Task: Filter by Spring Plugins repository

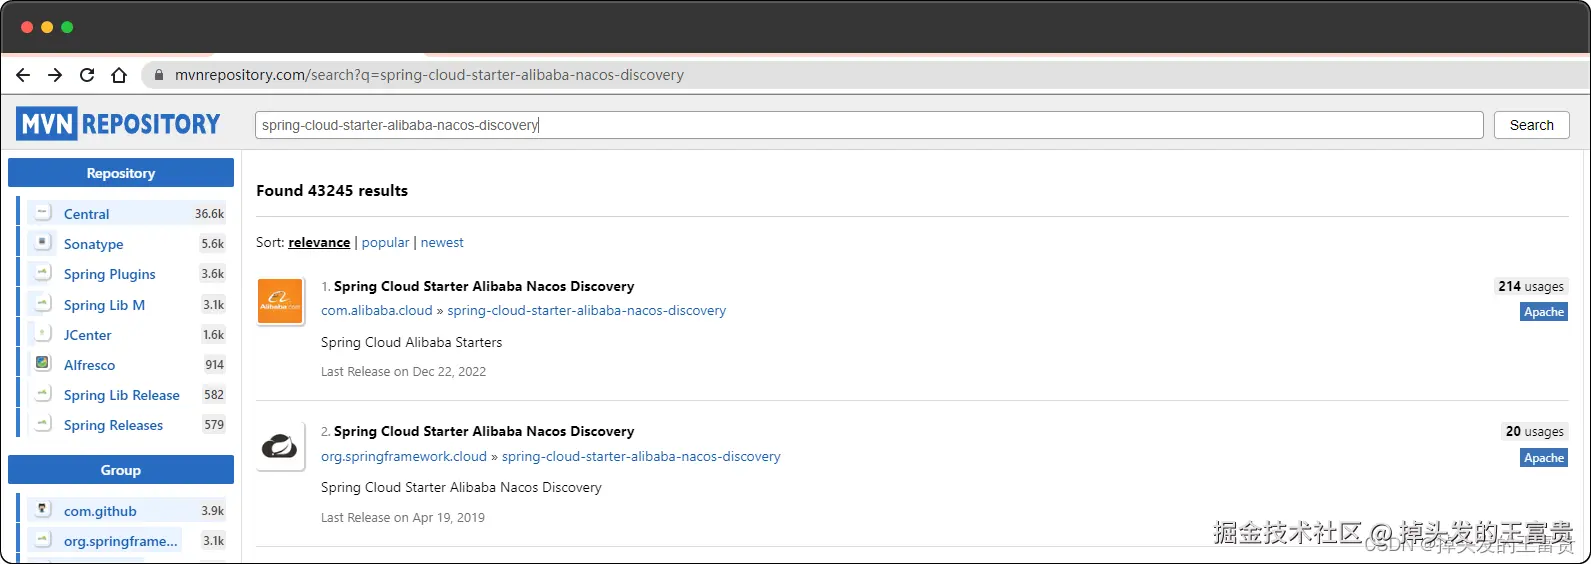Action: point(110,274)
